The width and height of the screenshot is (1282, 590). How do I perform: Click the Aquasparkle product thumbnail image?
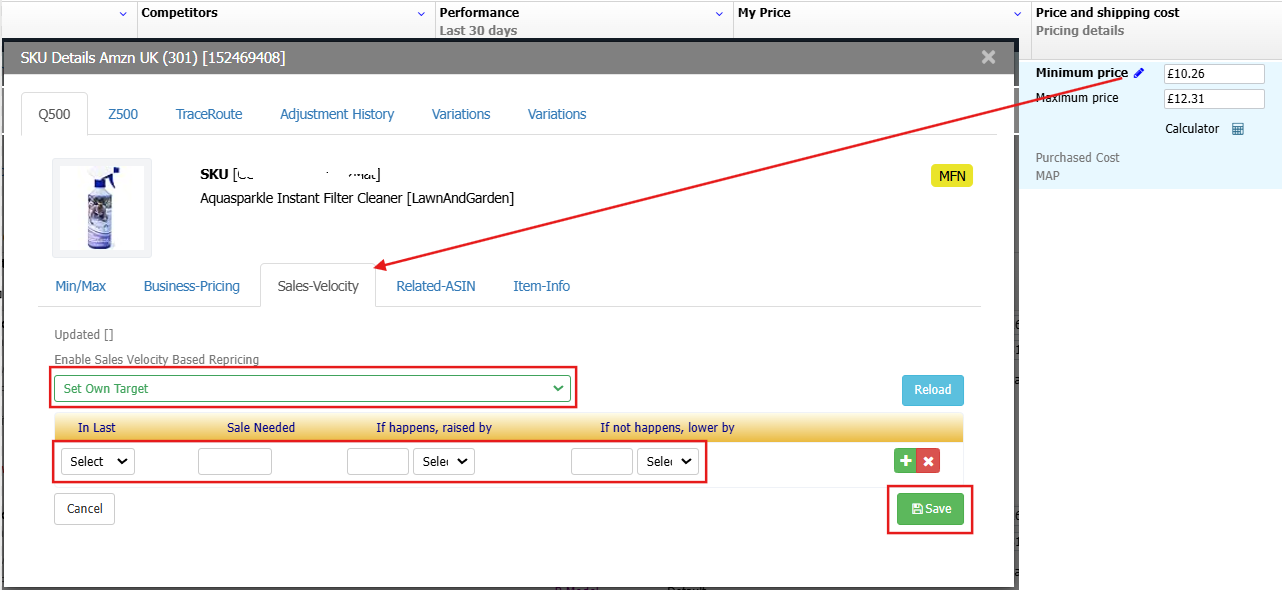(102, 208)
